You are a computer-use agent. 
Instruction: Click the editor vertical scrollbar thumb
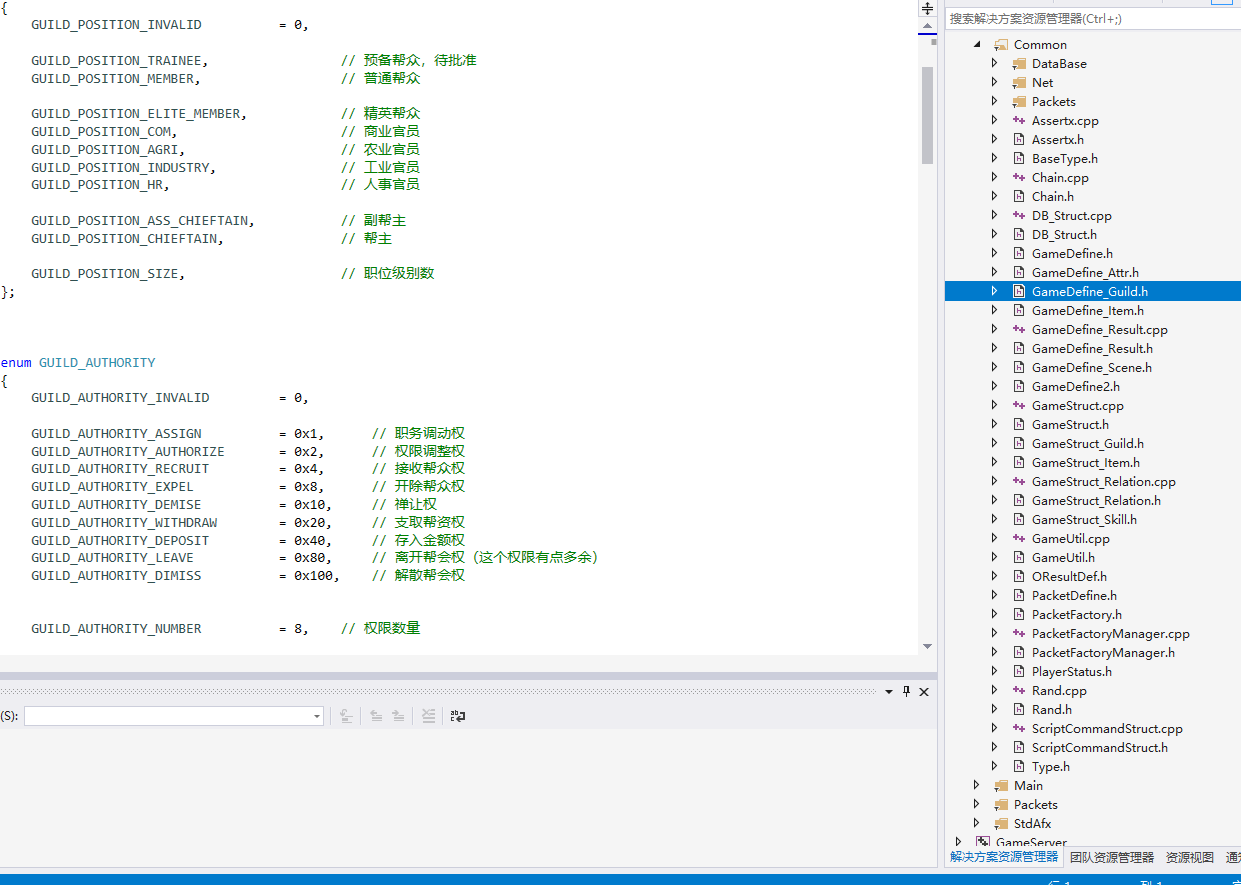pyautogui.click(x=927, y=115)
